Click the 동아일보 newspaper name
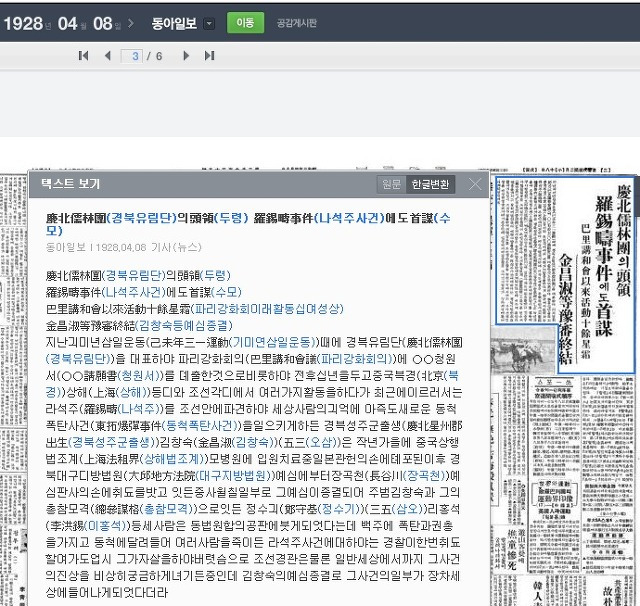Image resolution: width=640 pixels, height=606 pixels. click(x=174, y=24)
